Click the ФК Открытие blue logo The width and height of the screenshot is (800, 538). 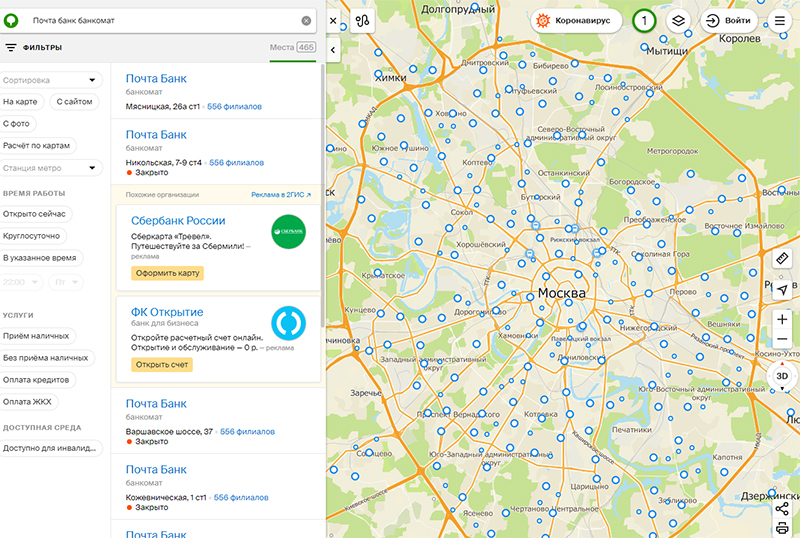(289, 323)
